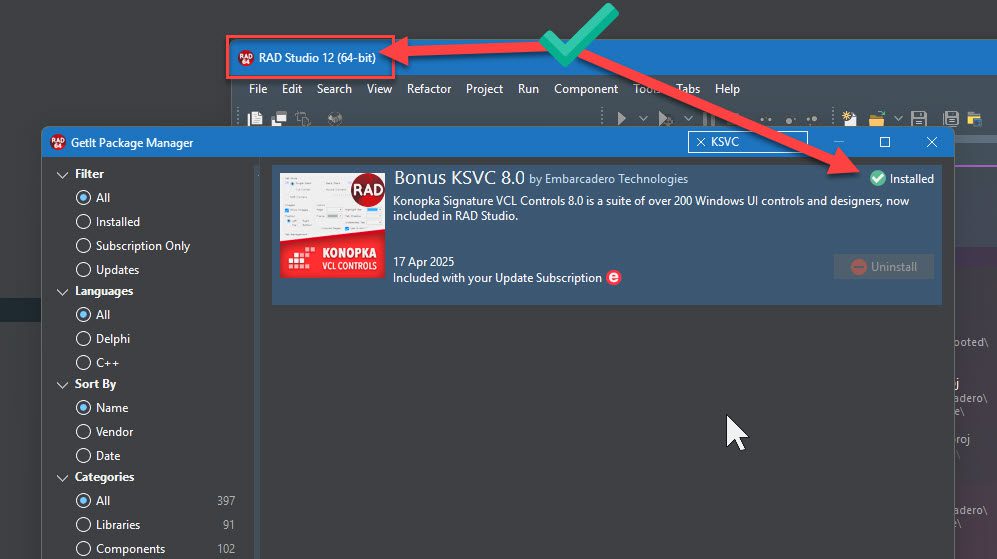Select the Components category radio button

pyautogui.click(x=83, y=548)
